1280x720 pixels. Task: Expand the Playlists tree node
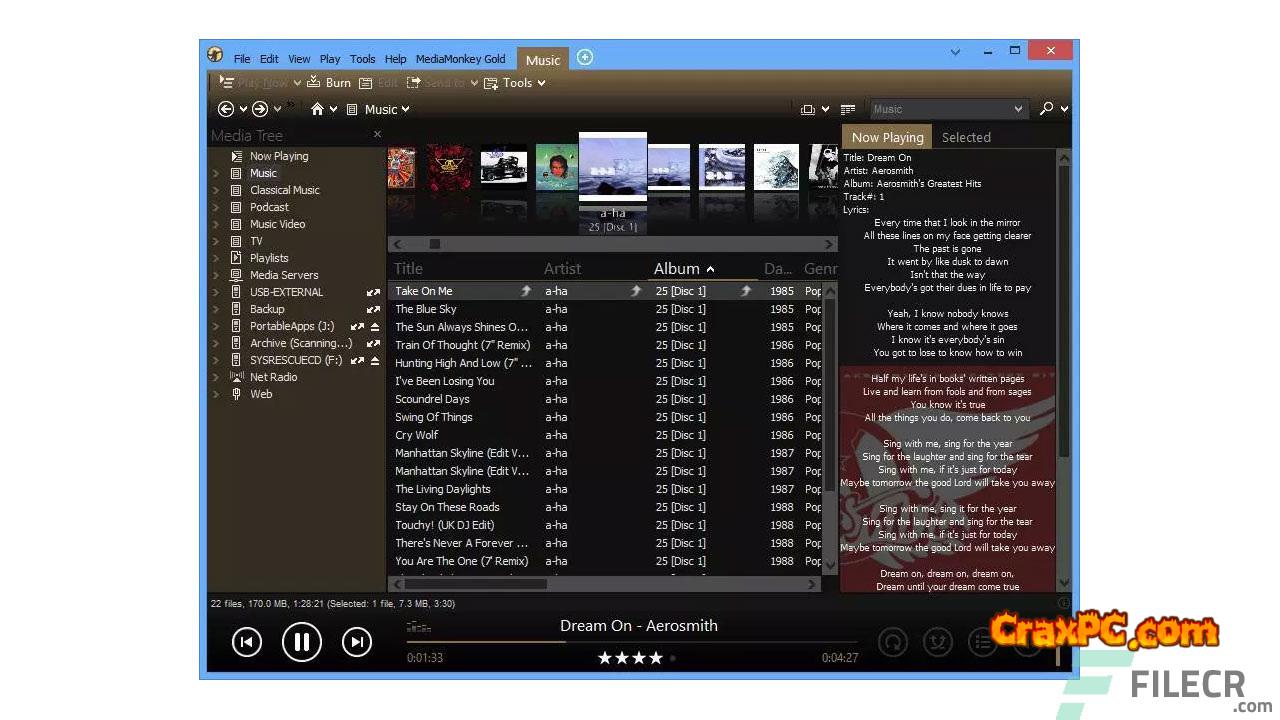click(216, 258)
